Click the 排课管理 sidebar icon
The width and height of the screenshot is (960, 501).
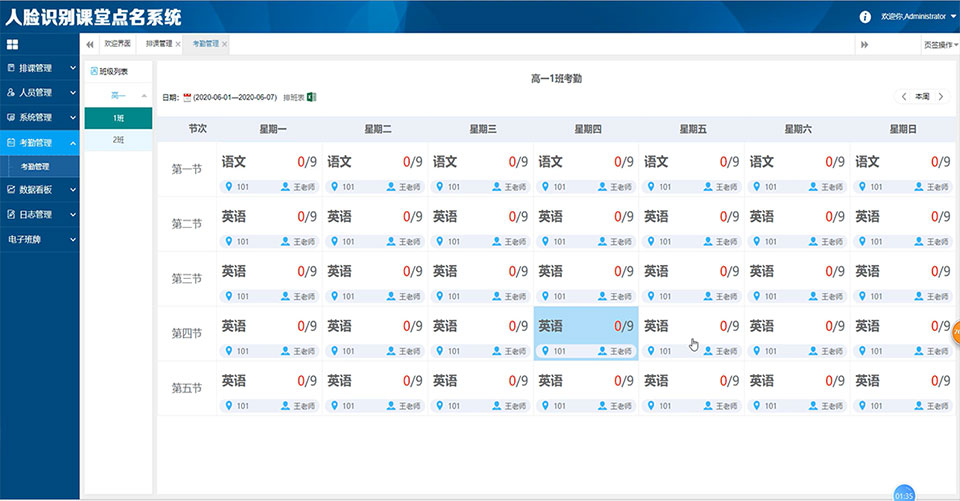click(x=11, y=68)
